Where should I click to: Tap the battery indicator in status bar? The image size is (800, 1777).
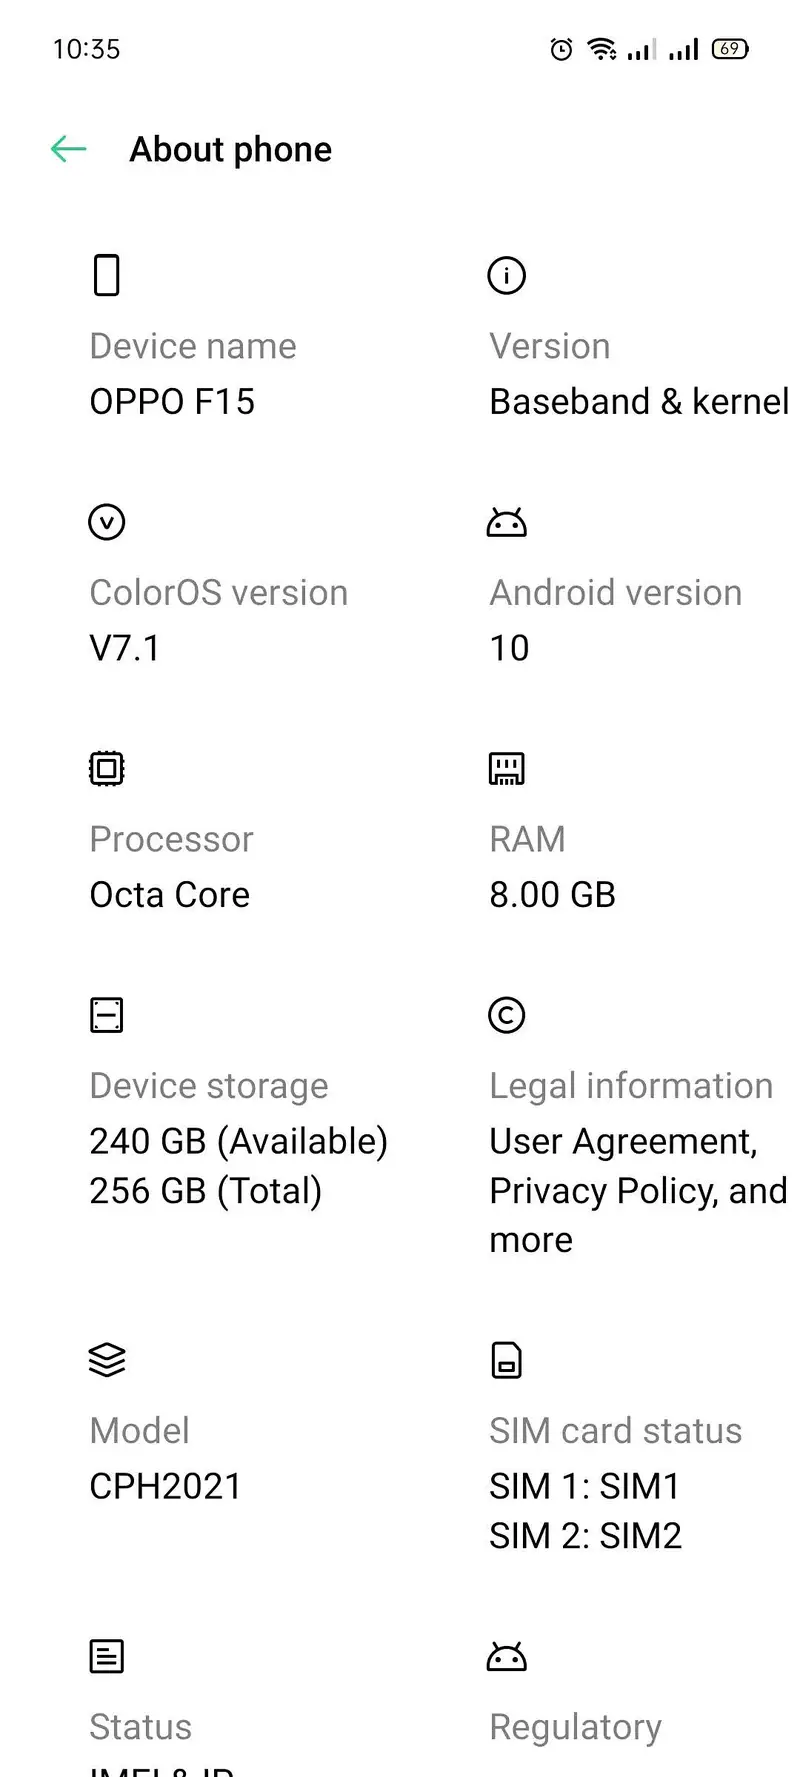(730, 49)
